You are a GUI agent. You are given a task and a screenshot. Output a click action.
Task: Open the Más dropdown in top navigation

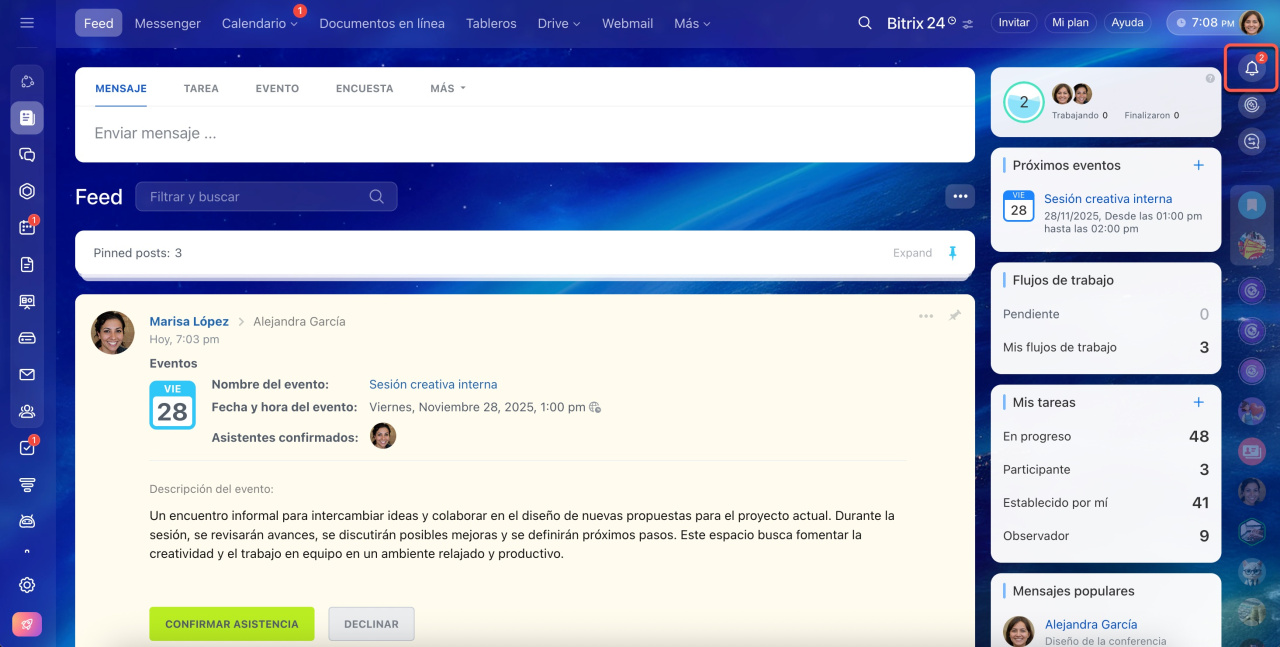(x=692, y=23)
